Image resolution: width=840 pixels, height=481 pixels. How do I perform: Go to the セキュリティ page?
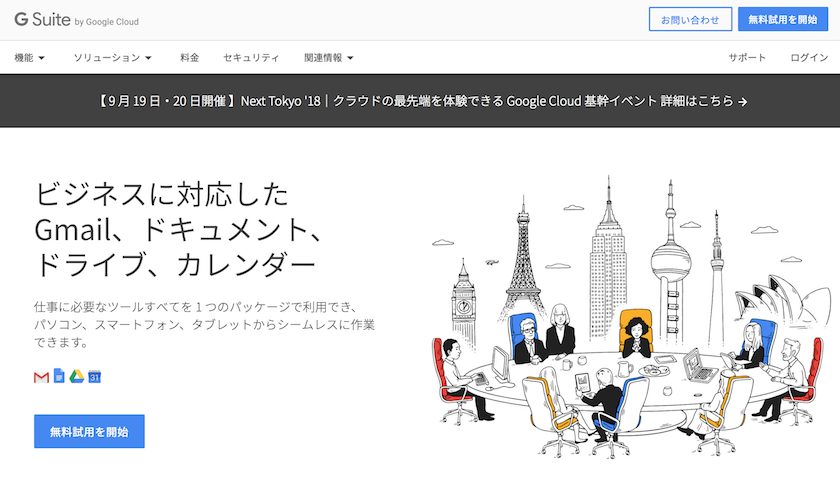click(251, 57)
